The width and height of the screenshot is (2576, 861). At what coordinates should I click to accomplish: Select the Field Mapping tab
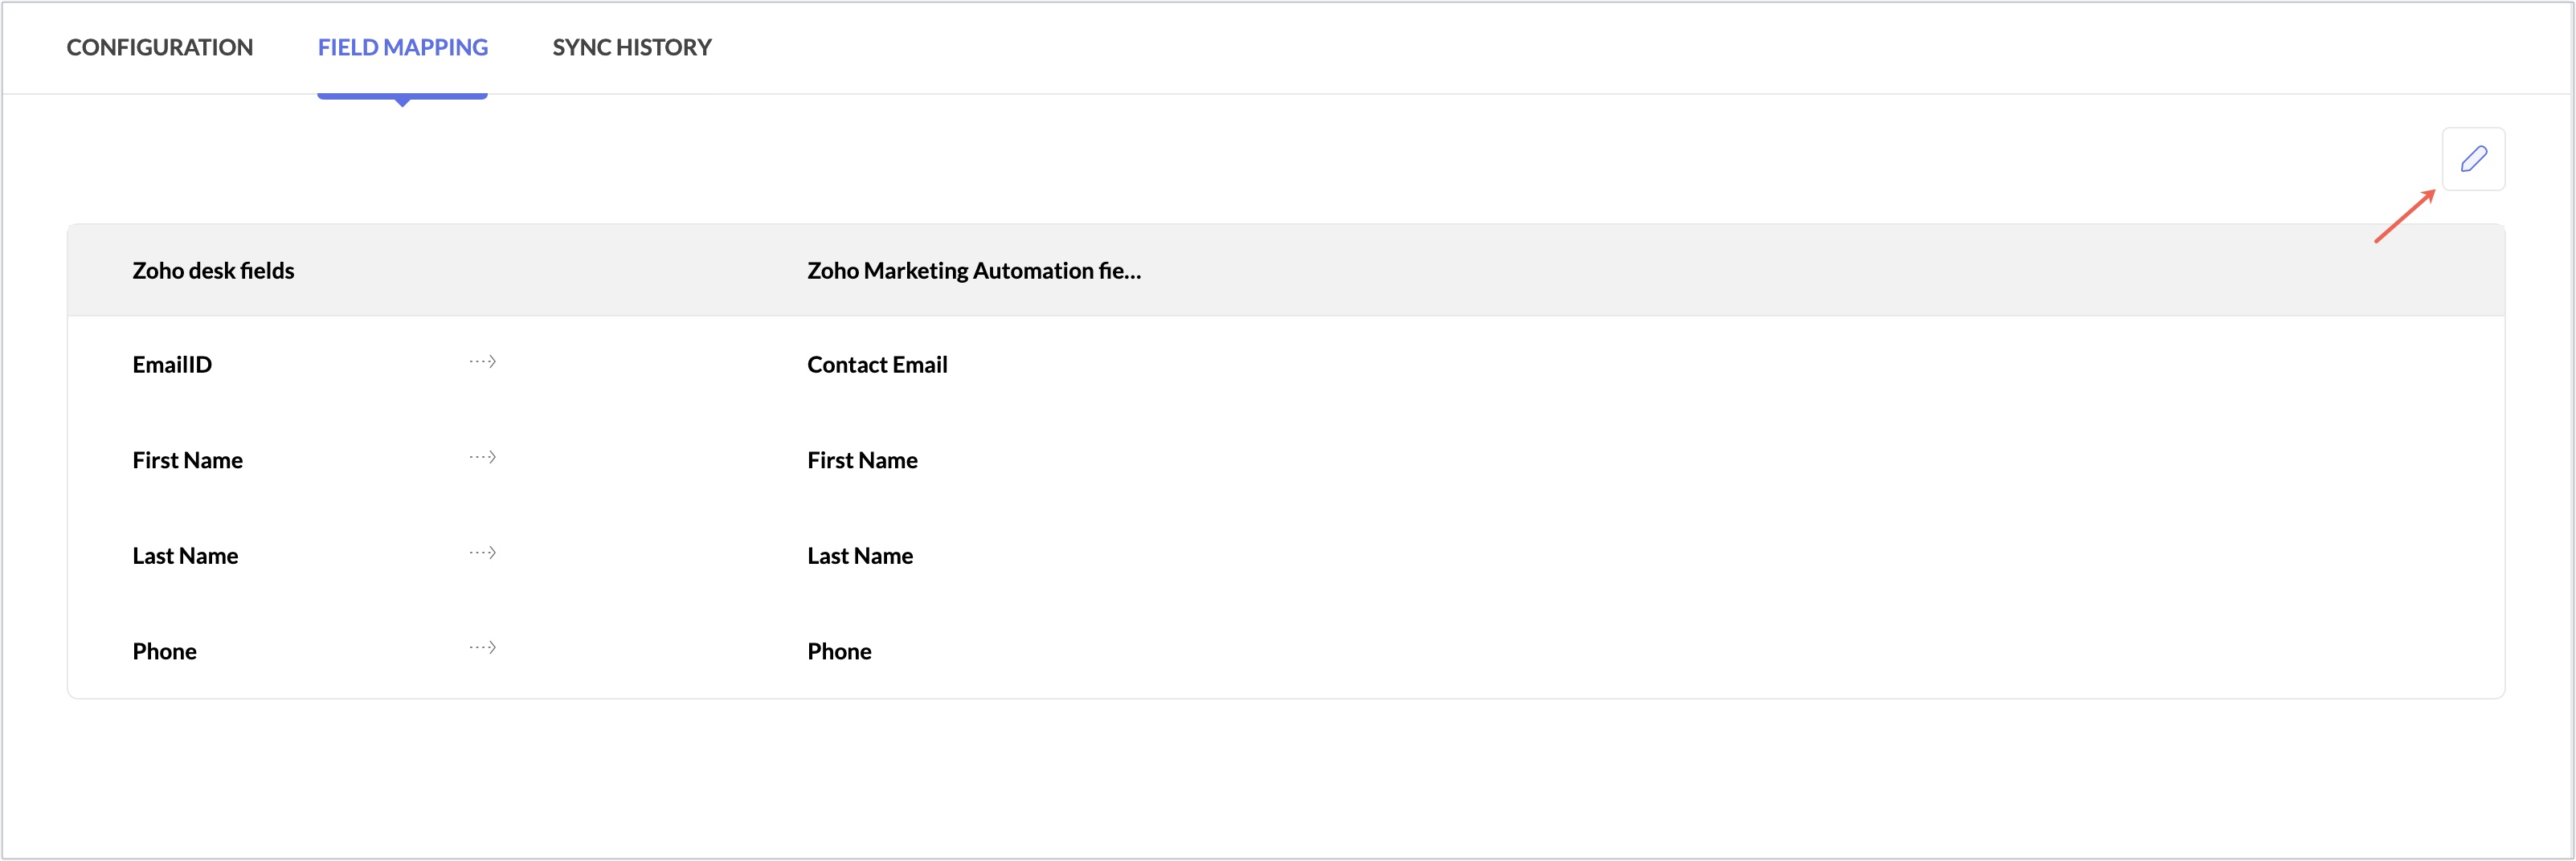click(403, 47)
